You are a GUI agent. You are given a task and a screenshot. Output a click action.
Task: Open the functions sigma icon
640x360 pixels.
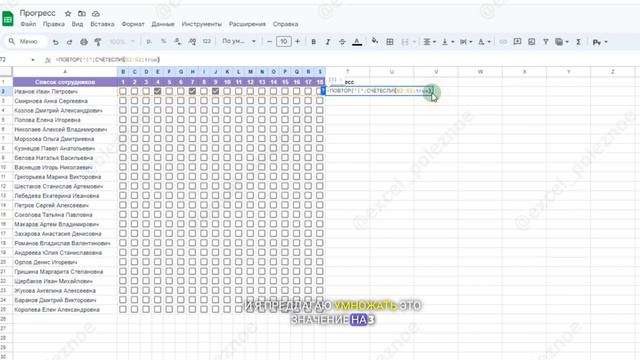click(578, 42)
